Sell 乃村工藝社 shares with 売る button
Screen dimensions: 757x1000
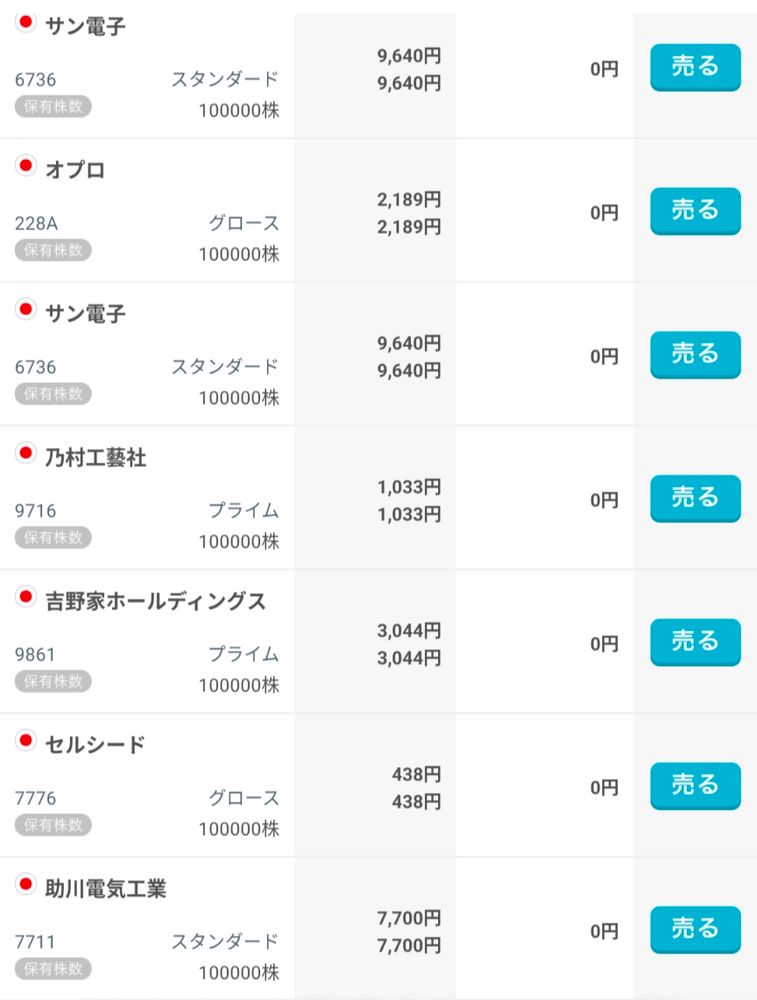[695, 498]
